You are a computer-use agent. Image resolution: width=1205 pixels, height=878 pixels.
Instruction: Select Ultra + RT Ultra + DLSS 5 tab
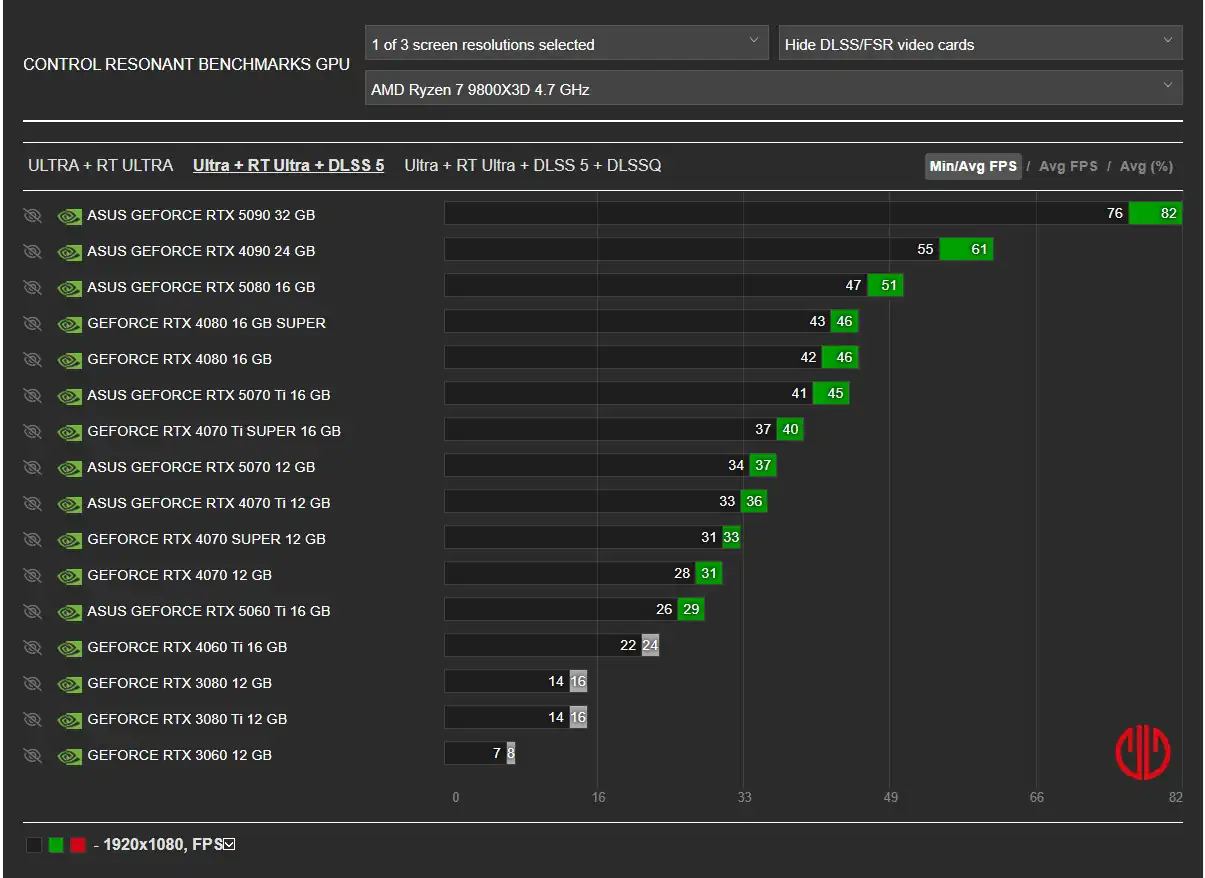[x=288, y=165]
